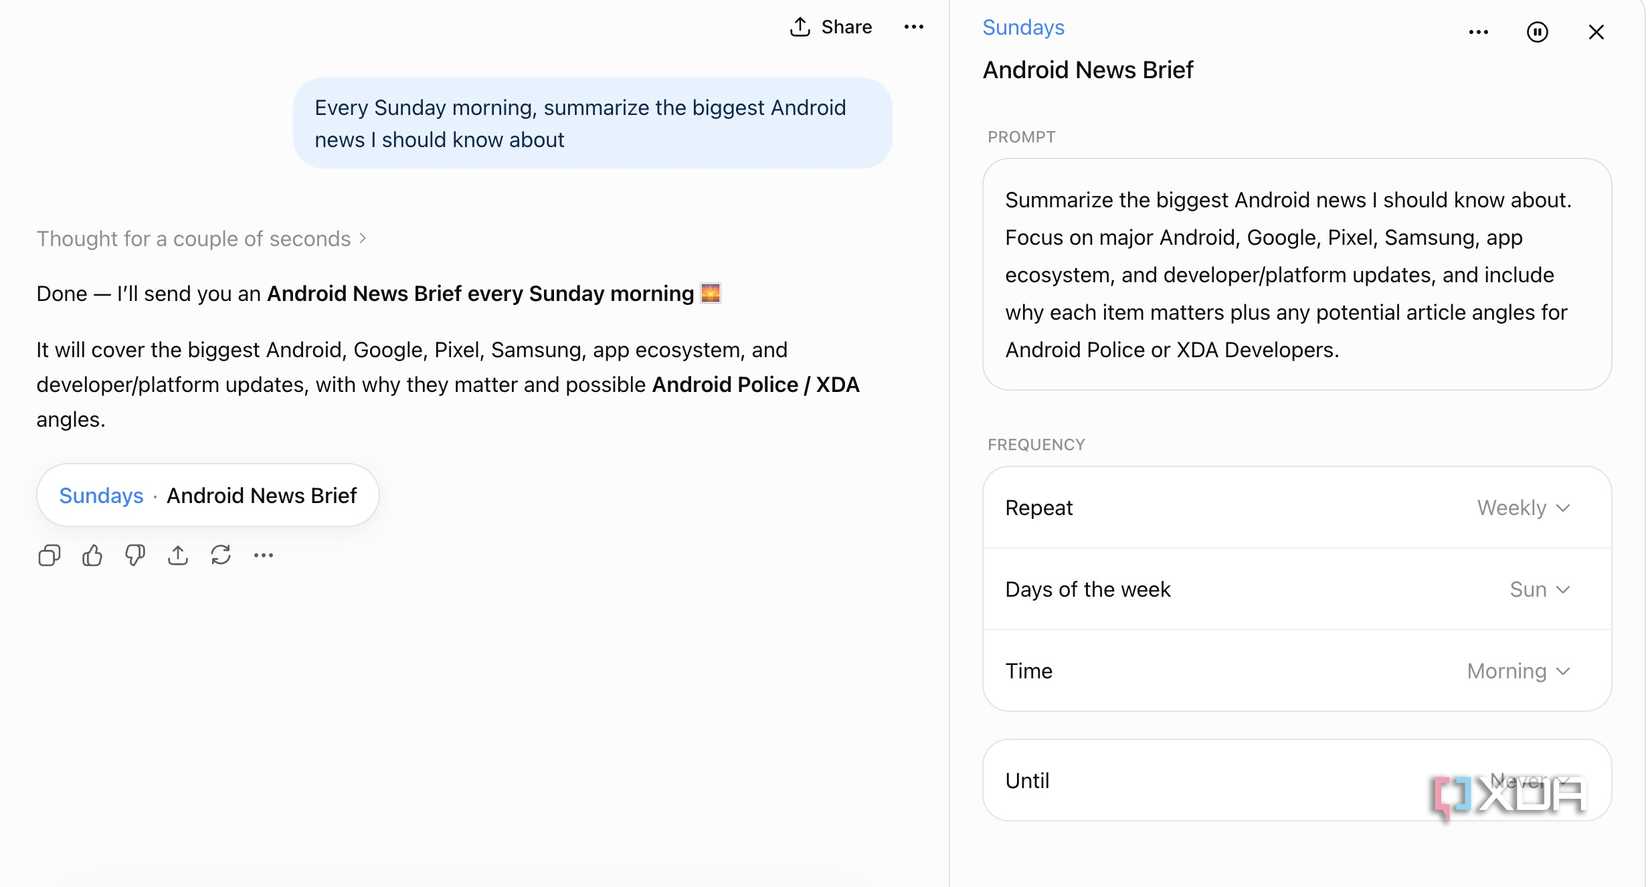
Task: Click the blue Sundays label in panel header
Action: 1023,28
